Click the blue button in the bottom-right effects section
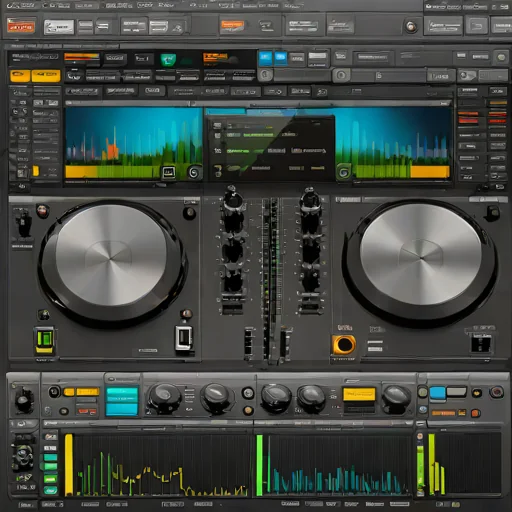 point(437,393)
